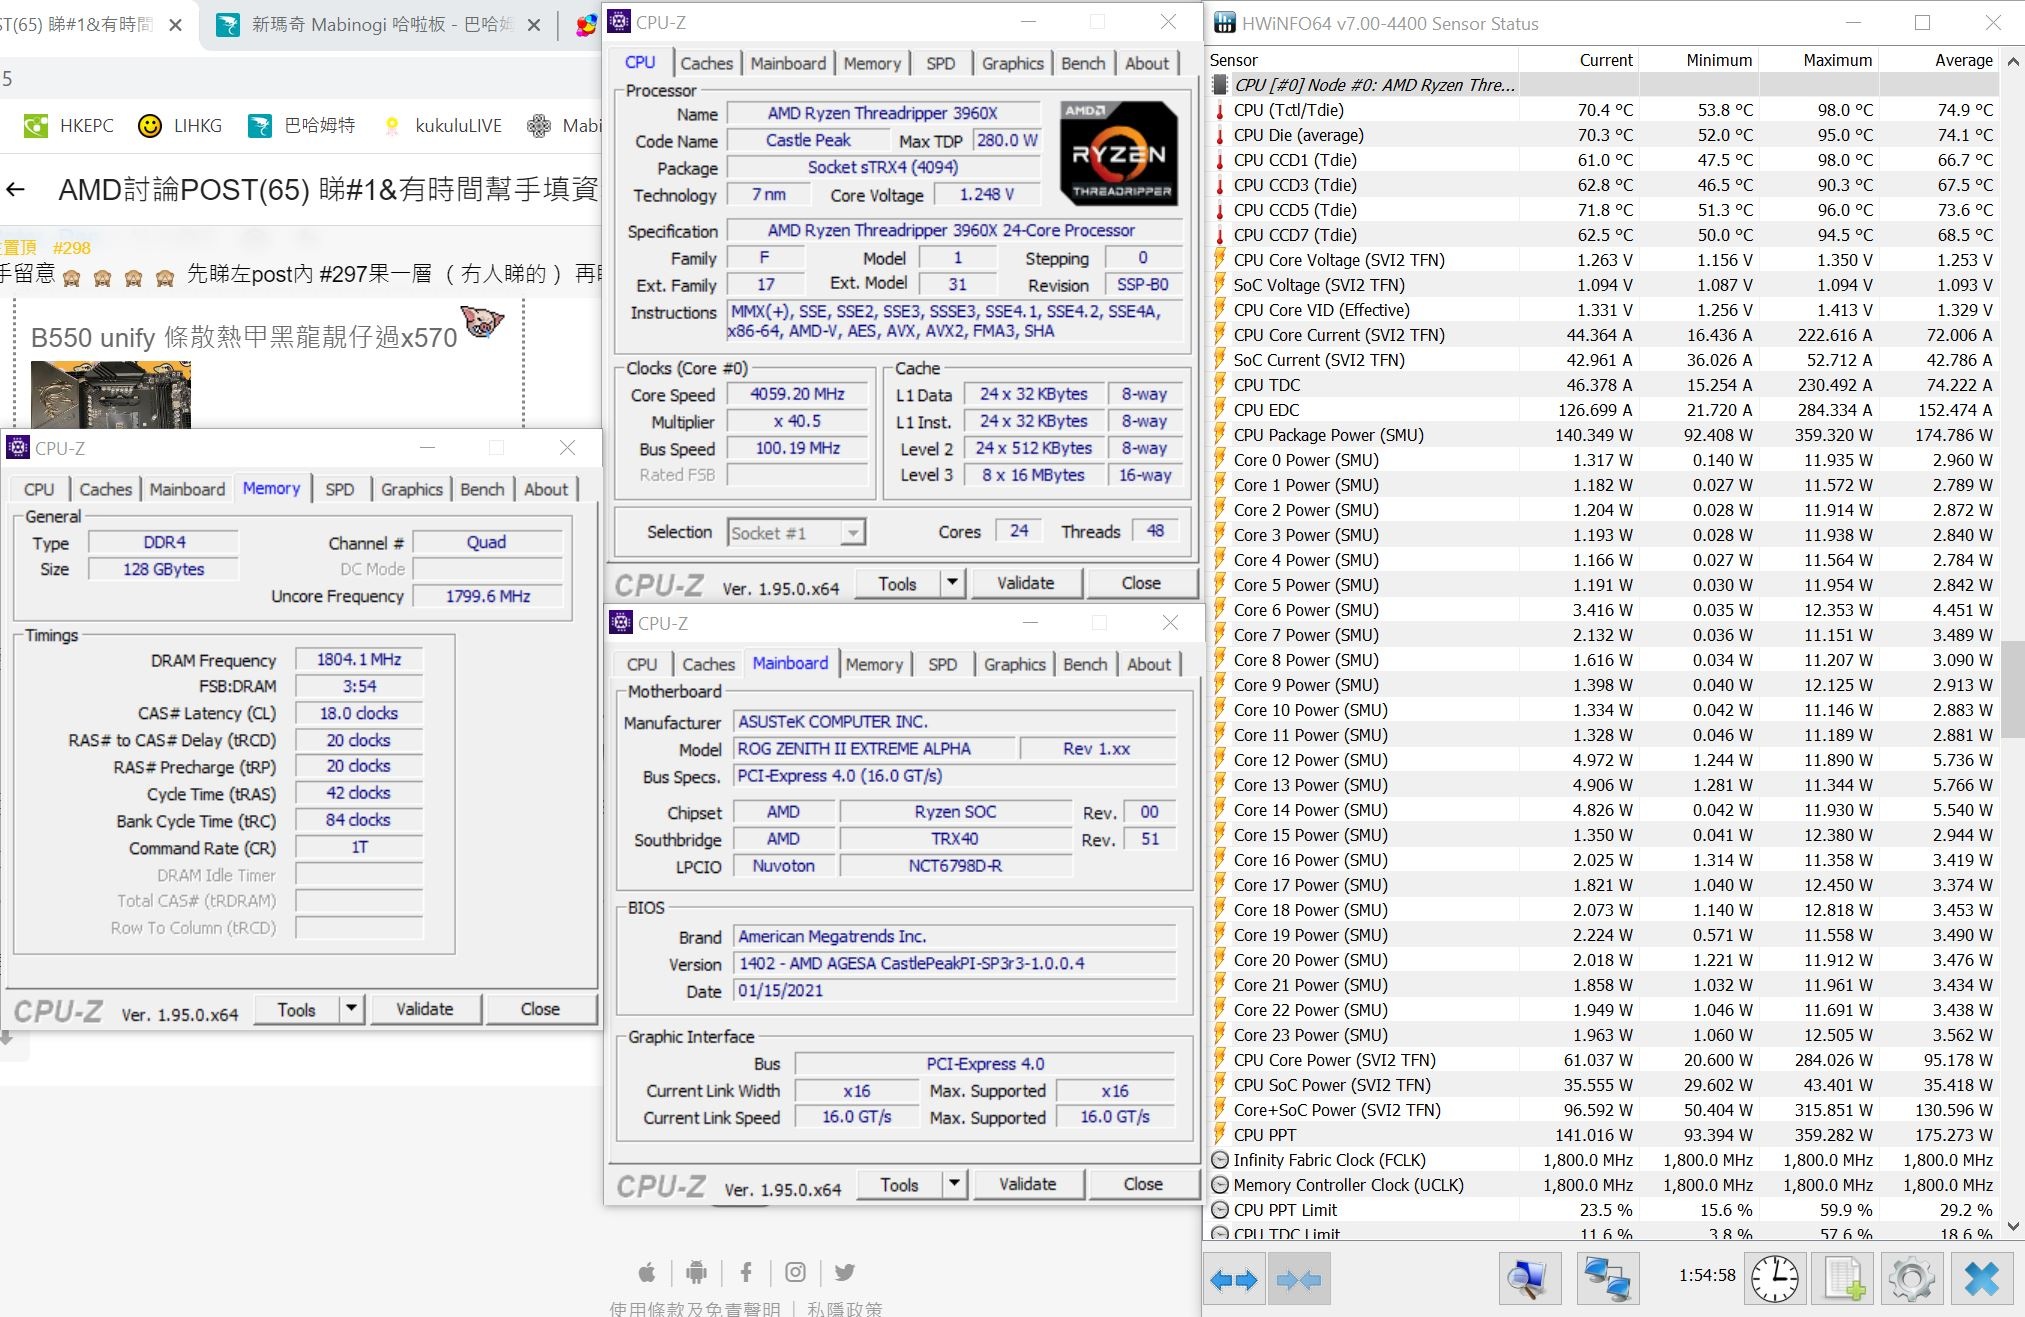This screenshot has height=1317, width=2025.
Task: Click Close in CPU tab window
Action: click(x=1141, y=582)
